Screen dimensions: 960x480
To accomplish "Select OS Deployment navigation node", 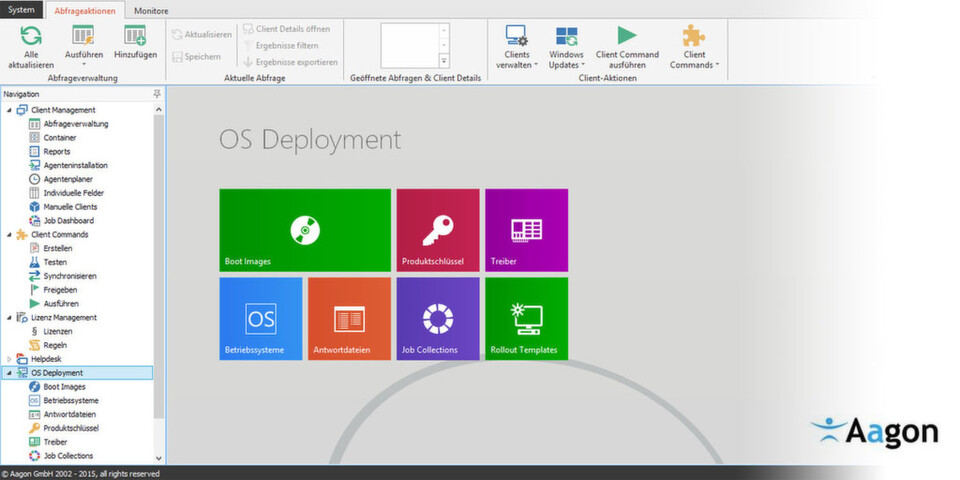I will coord(57,373).
